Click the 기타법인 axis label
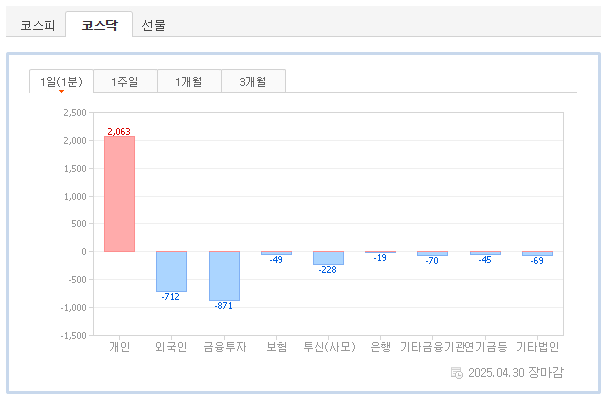 537,347
